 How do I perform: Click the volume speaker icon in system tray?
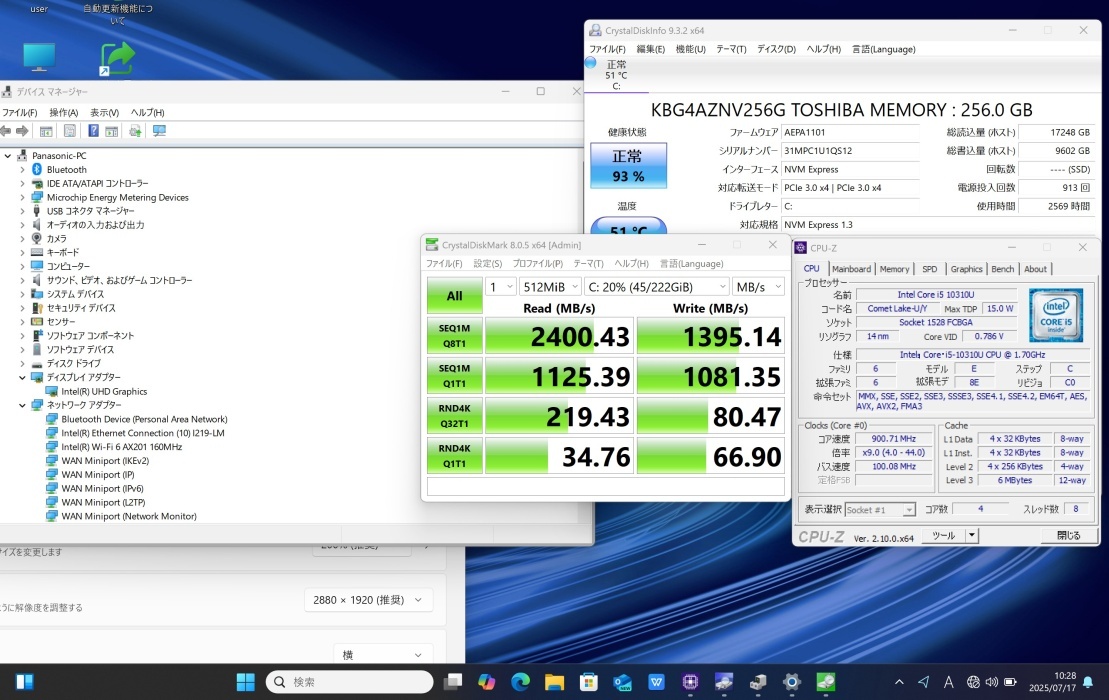[x=992, y=682]
